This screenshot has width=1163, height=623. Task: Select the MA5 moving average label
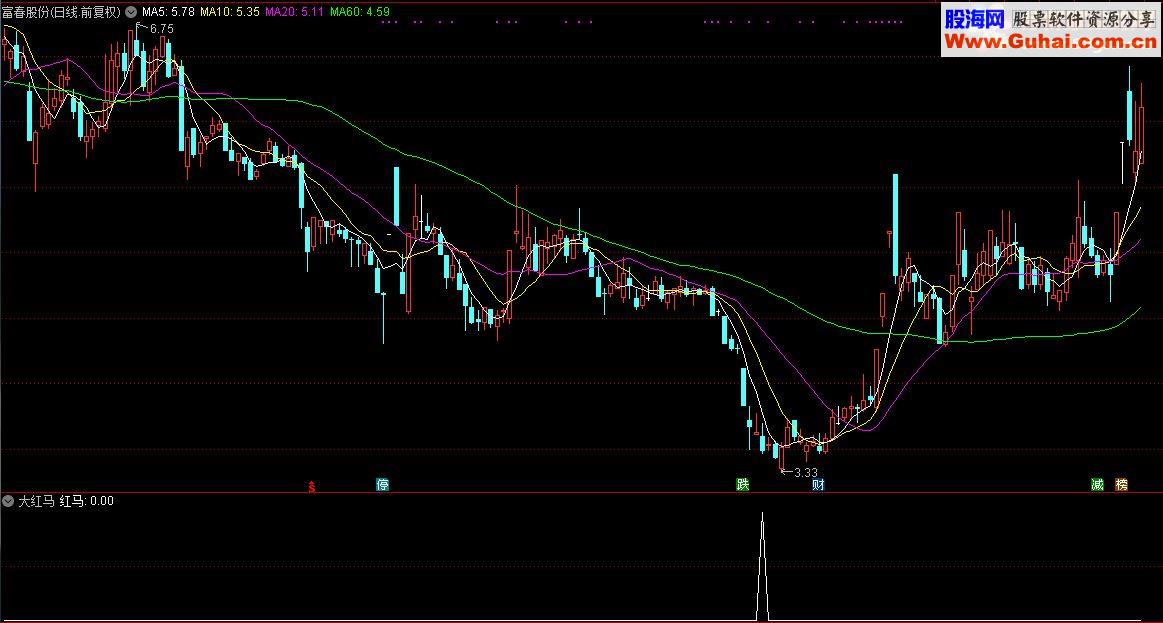pyautogui.click(x=168, y=12)
